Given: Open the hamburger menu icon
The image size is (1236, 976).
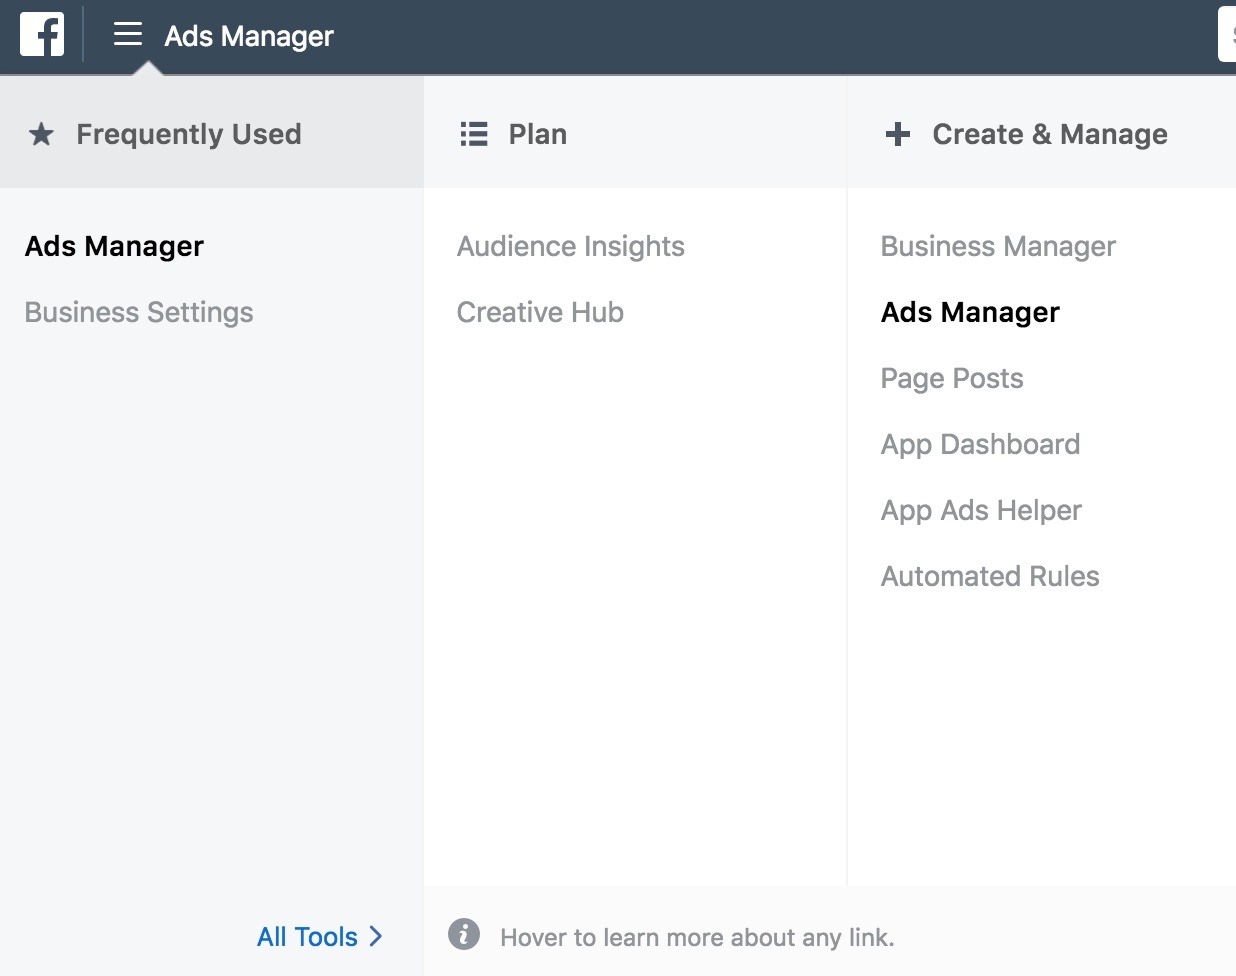Looking at the screenshot, I should click(x=128, y=34).
